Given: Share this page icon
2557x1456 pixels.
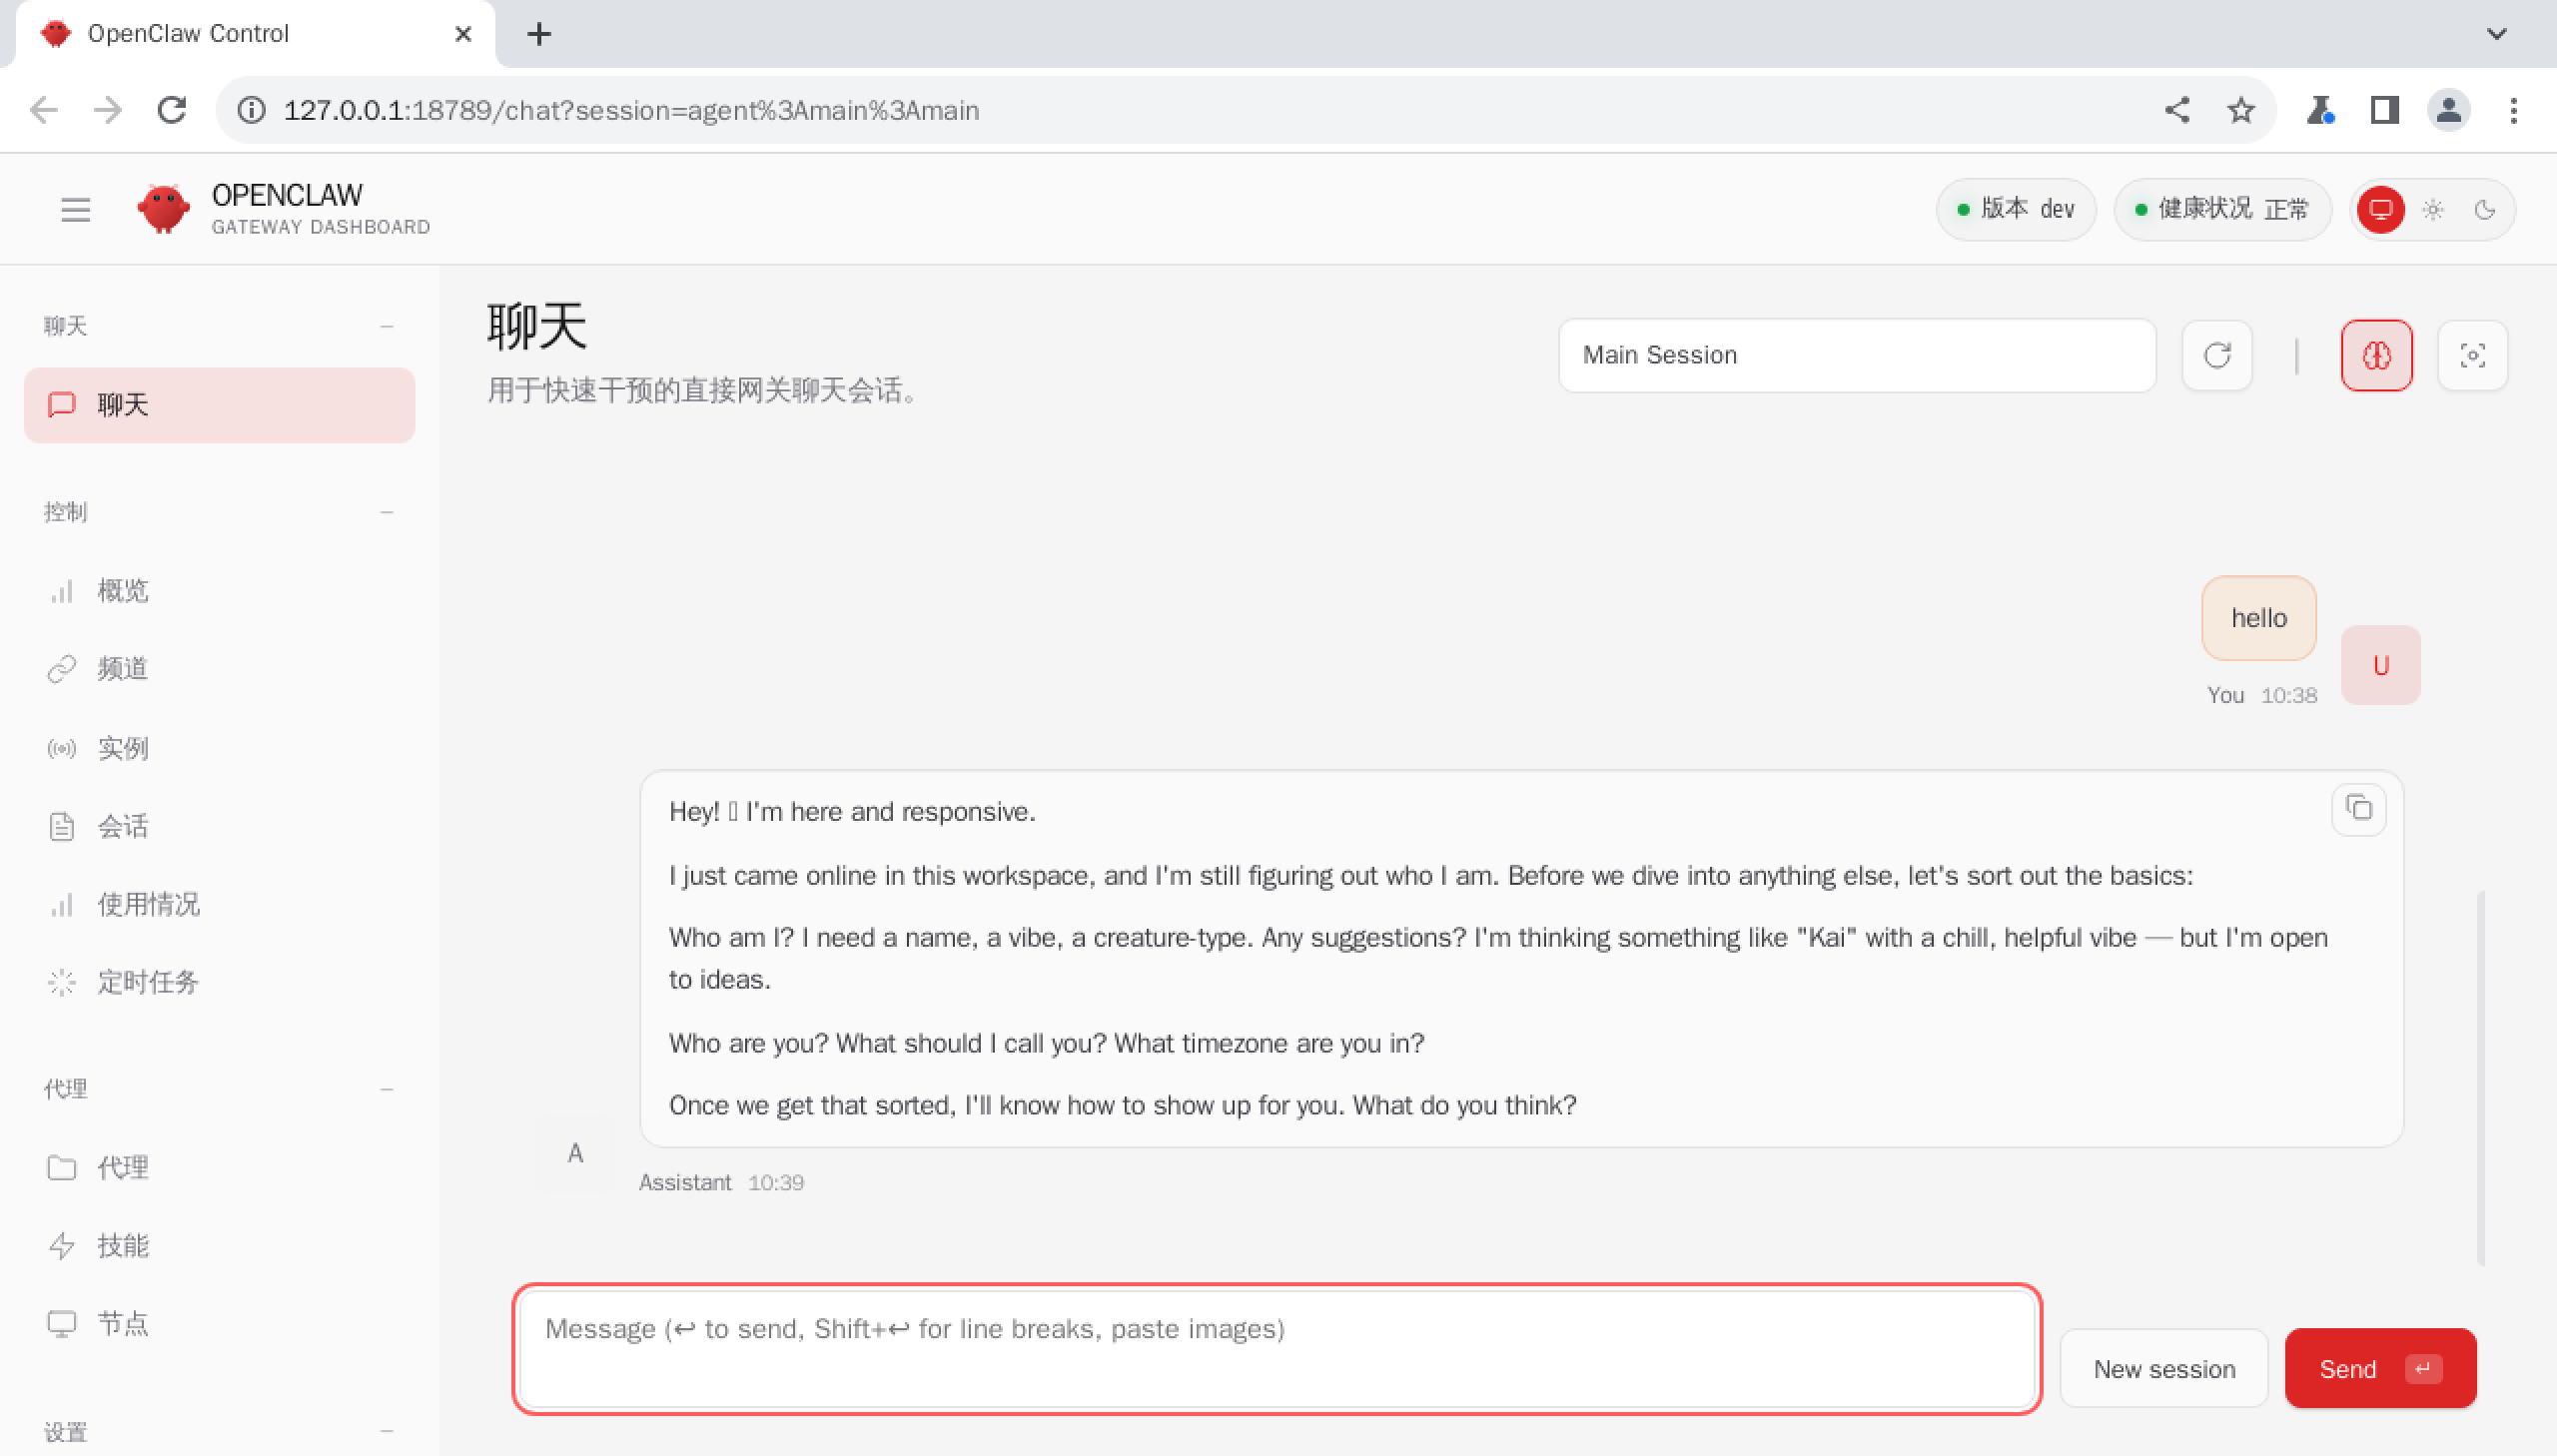Looking at the screenshot, I should [2177, 110].
